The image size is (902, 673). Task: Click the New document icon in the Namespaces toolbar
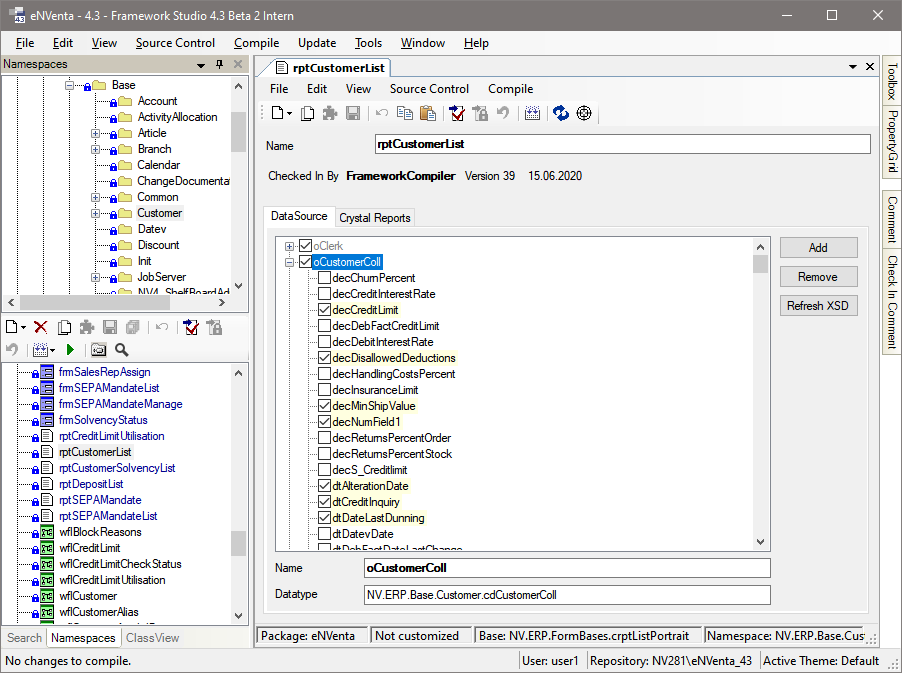coord(12,328)
